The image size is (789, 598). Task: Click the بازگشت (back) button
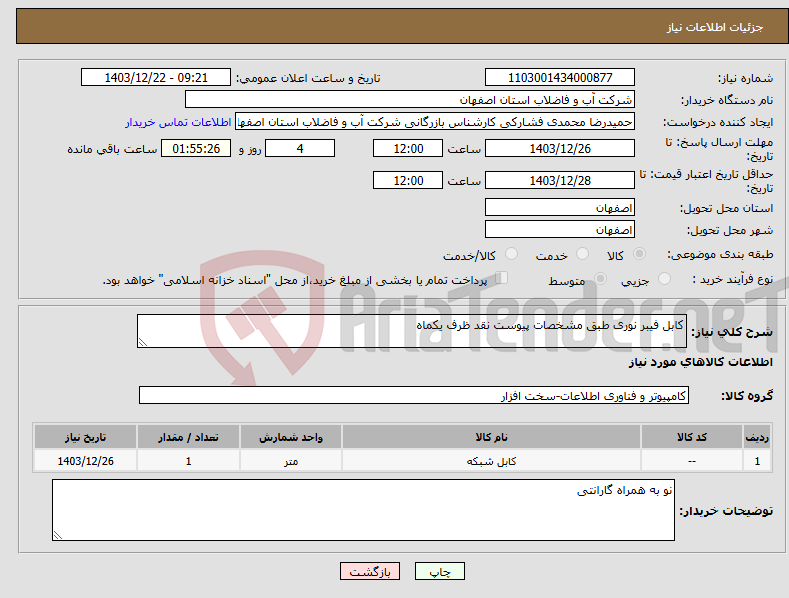pyautogui.click(x=370, y=571)
